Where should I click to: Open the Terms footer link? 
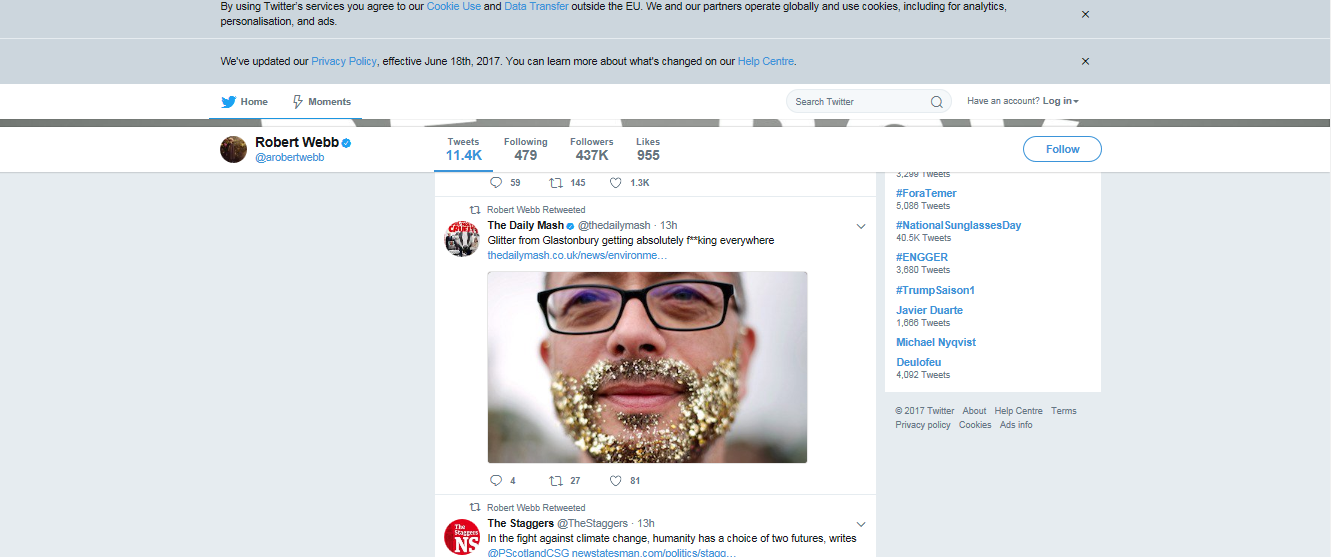[1064, 411]
